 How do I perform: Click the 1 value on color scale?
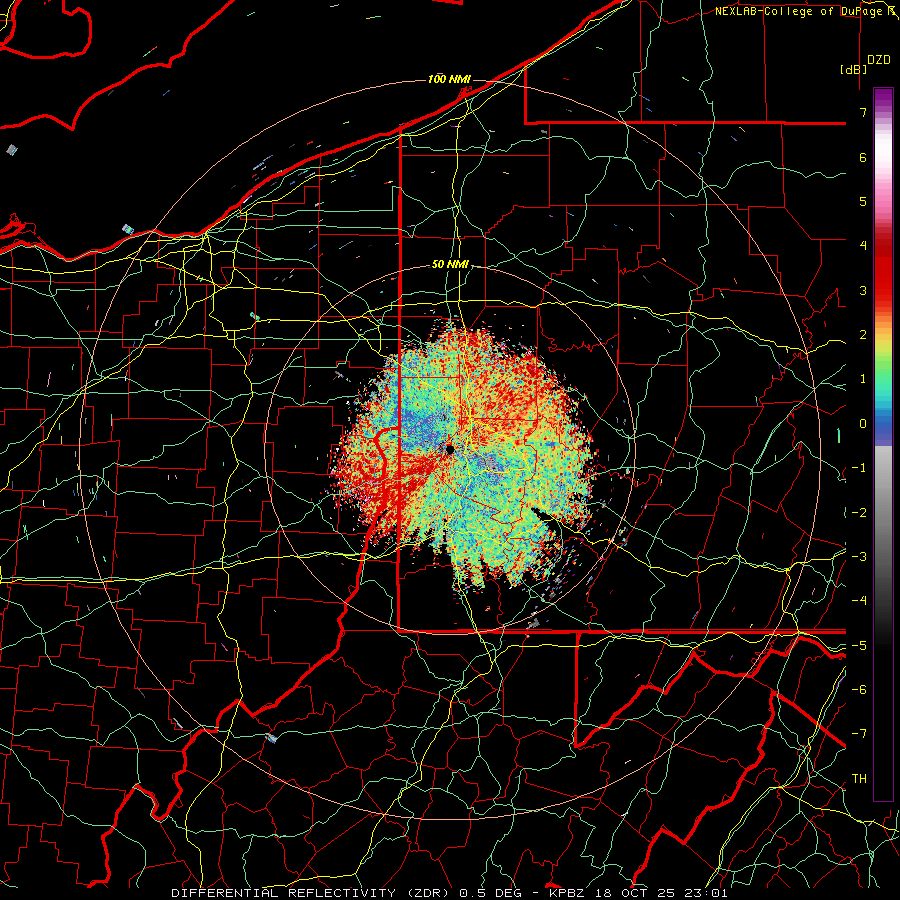point(863,379)
